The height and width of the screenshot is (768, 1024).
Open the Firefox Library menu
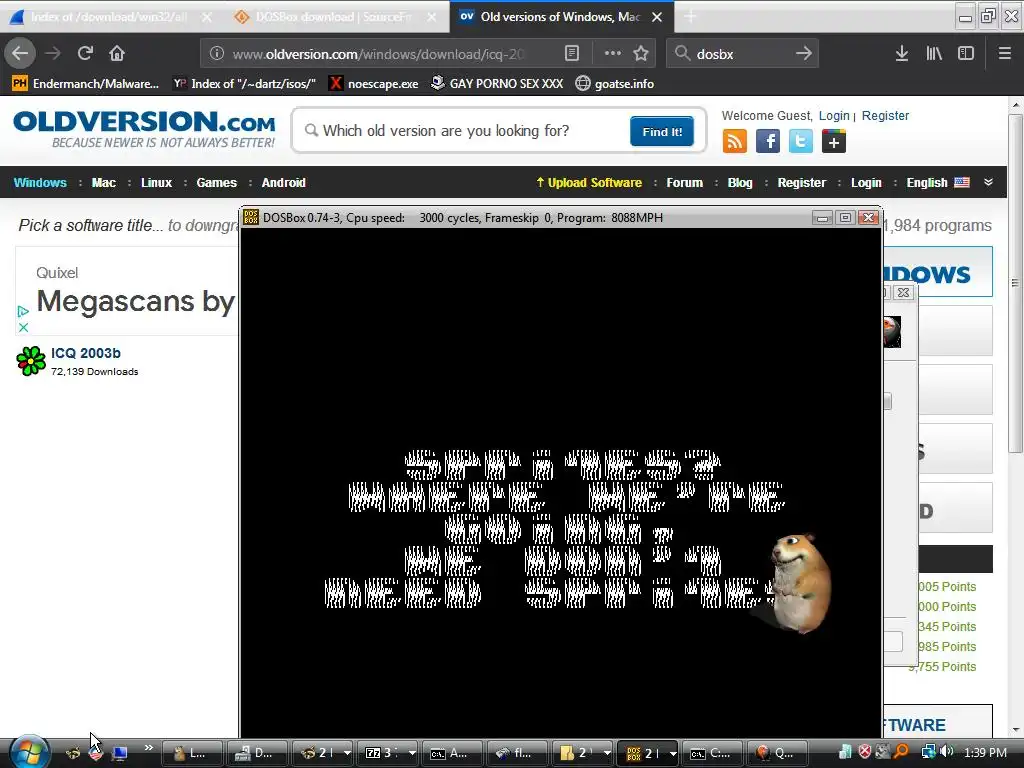(934, 54)
